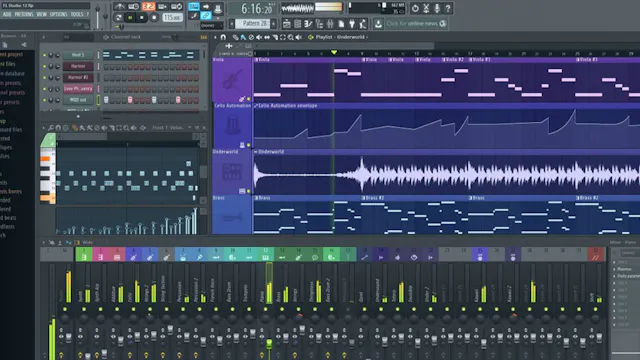Open the mixer via its shortcut icon
This screenshot has width=640, height=360.
tap(330, 24)
